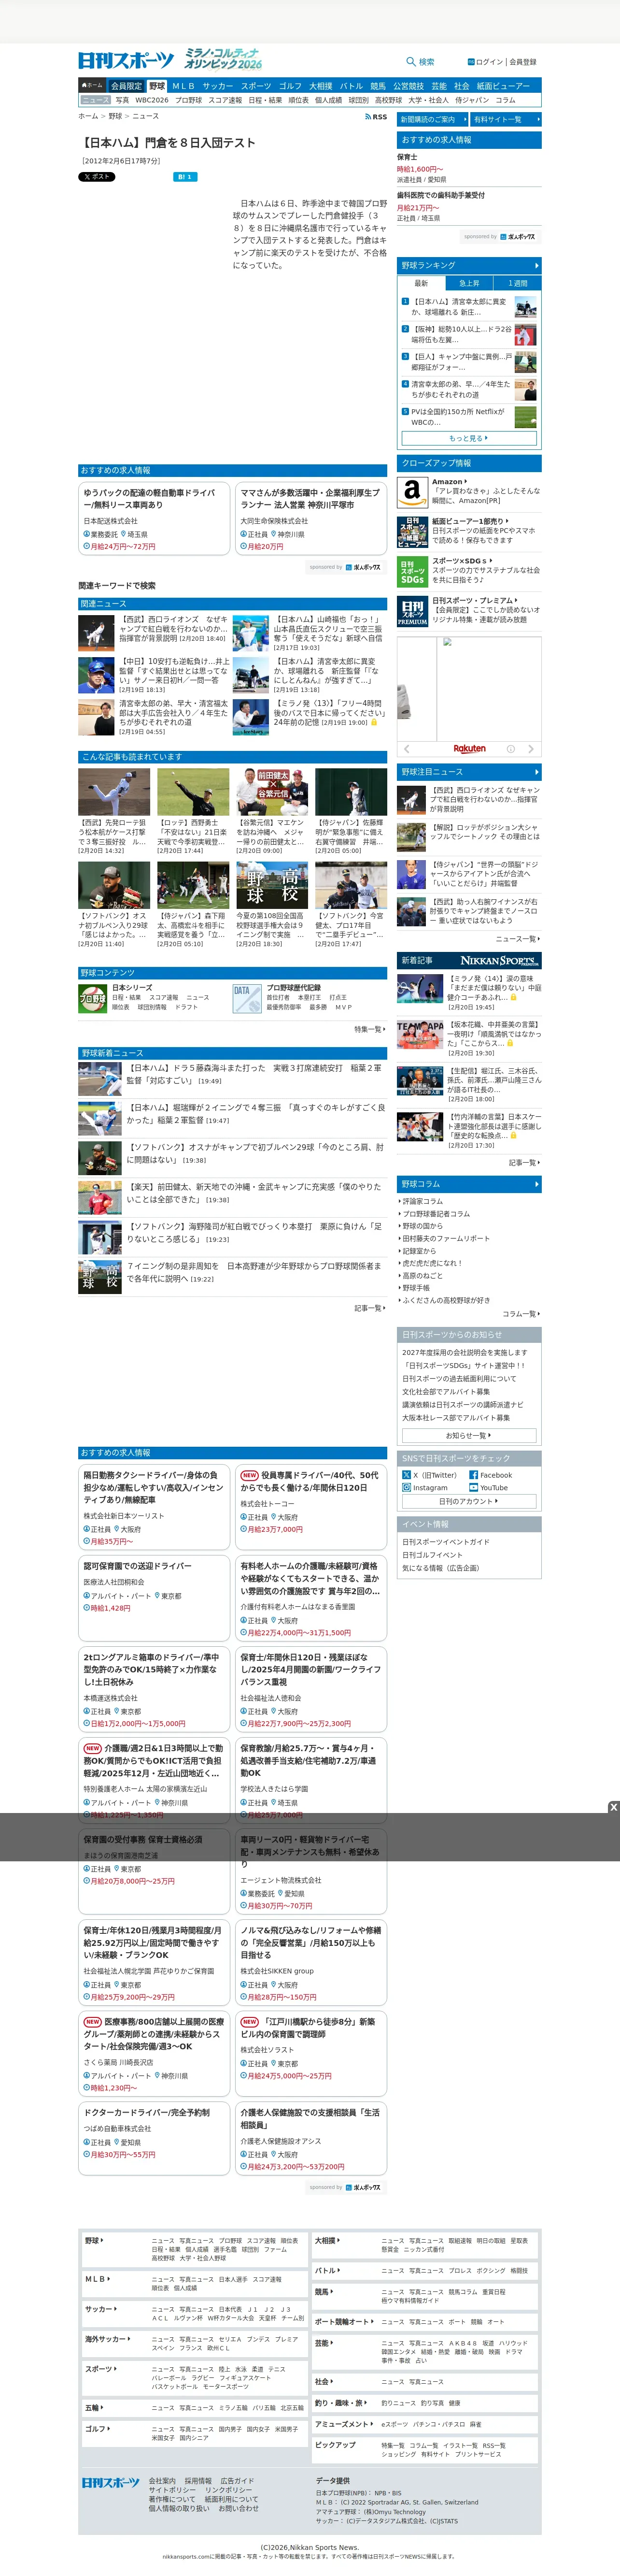The height and width of the screenshot is (2576, 620).
Task: Click the ホーム icon in navigation bar
Action: [92, 86]
